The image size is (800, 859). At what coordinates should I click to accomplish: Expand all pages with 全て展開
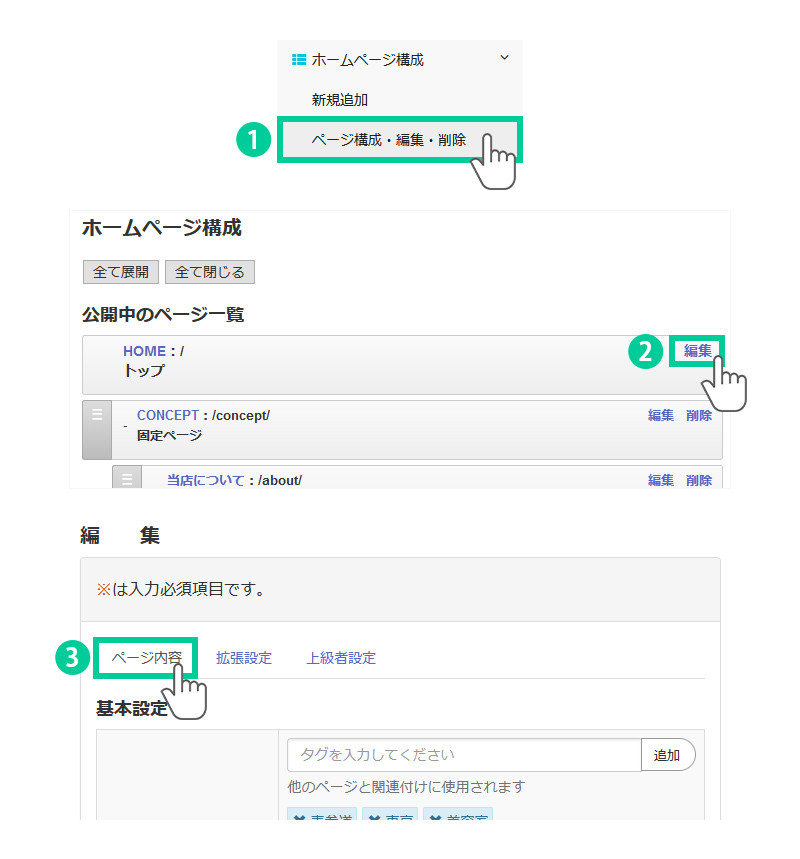(x=120, y=272)
